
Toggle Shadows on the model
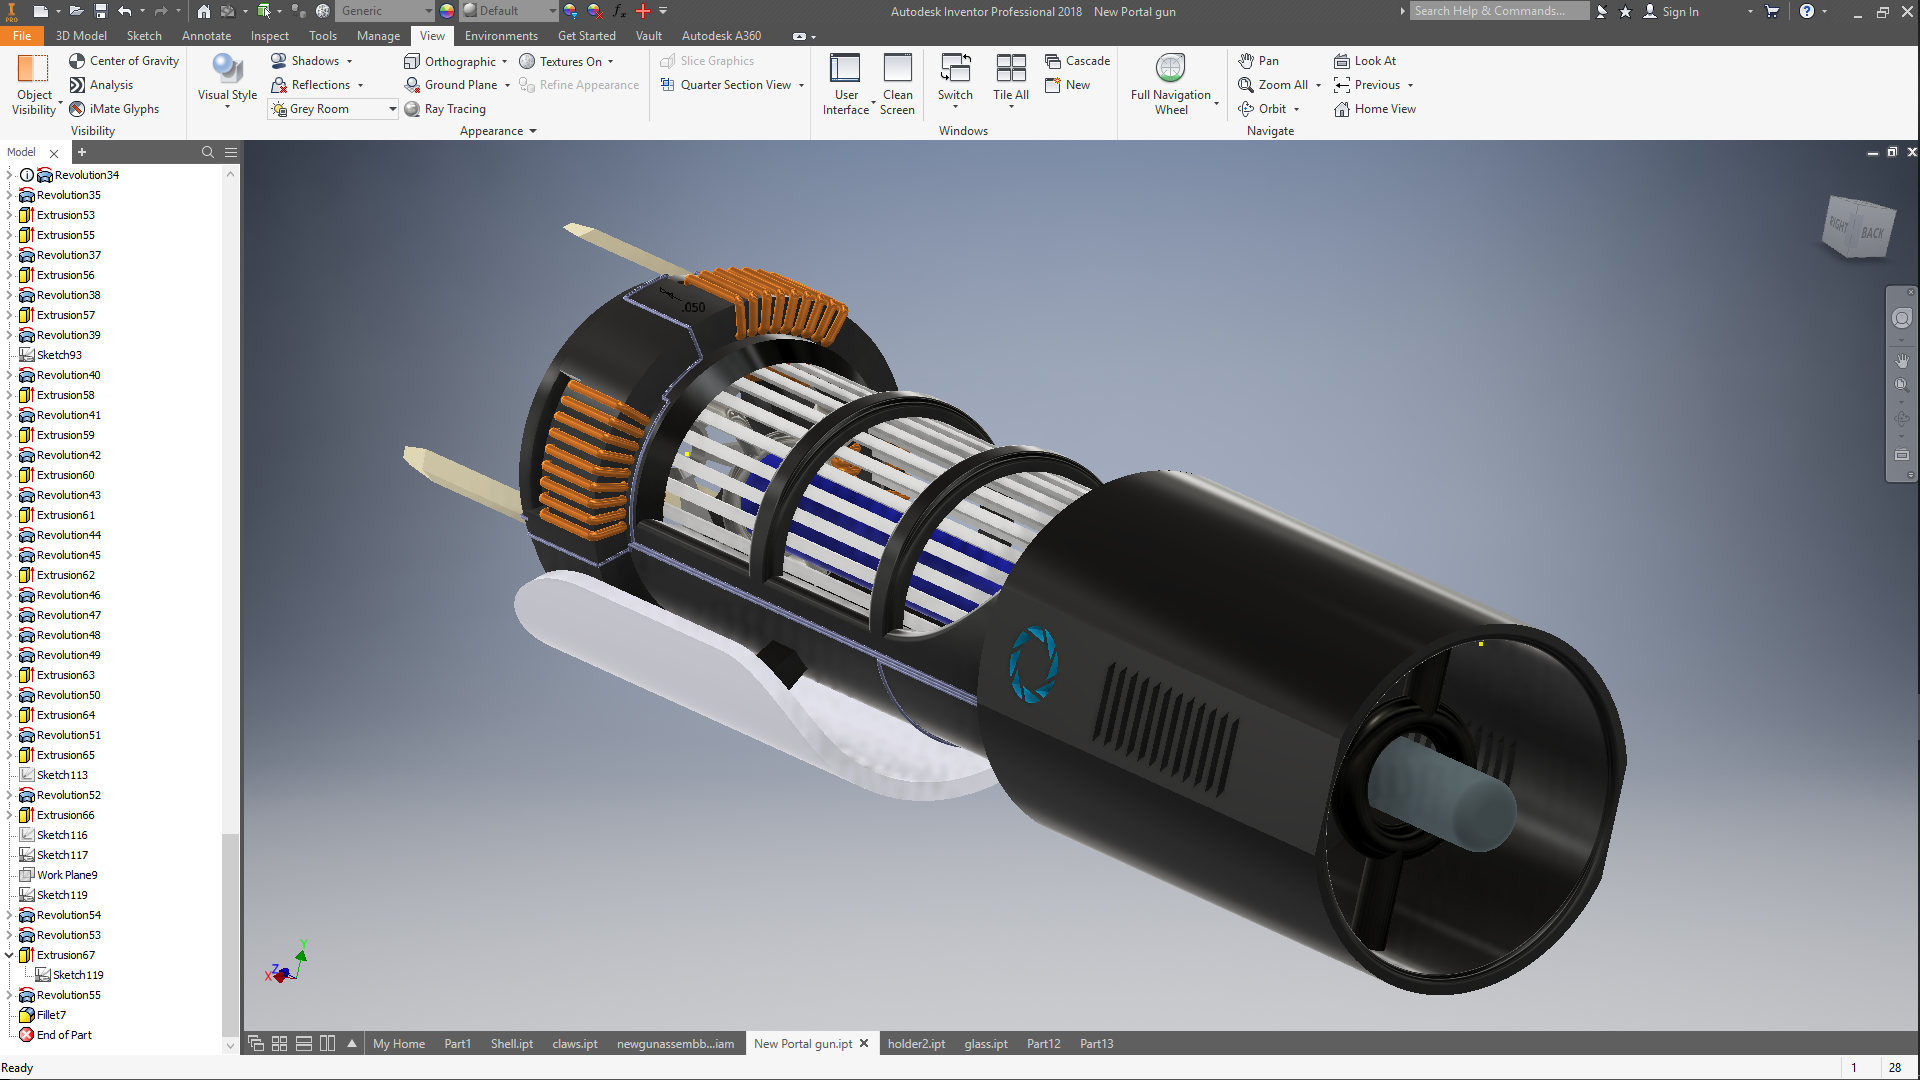[305, 61]
